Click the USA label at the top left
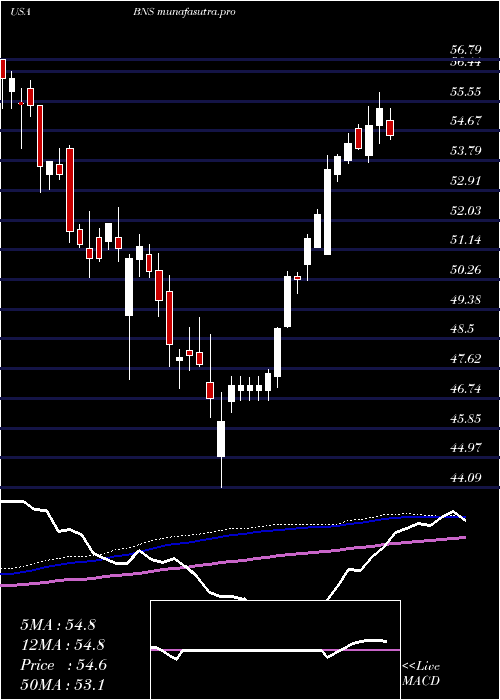Image resolution: width=500 pixels, height=700 pixels. click(20, 12)
